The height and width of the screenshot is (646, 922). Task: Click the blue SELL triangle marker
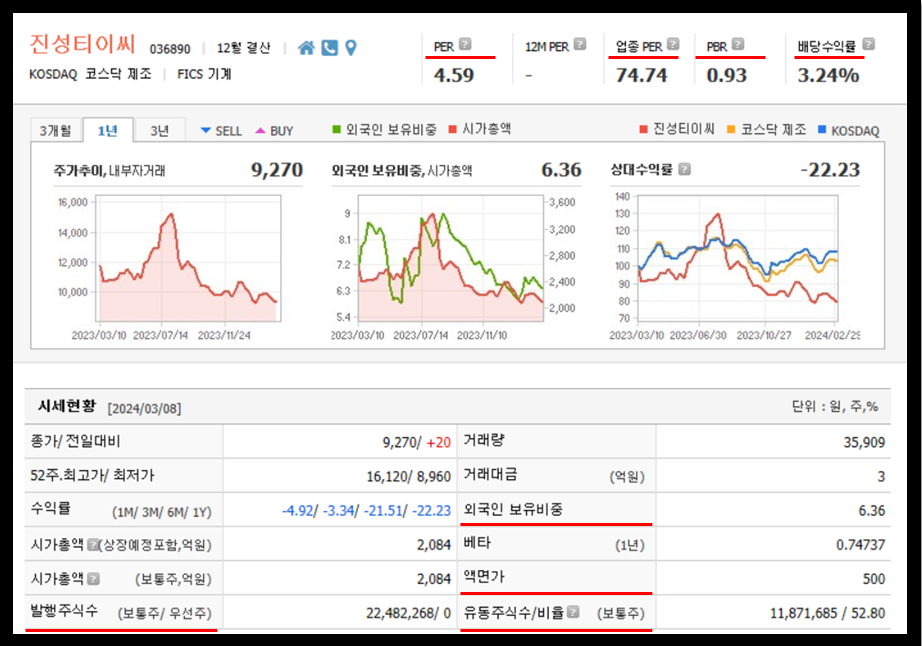(x=206, y=130)
